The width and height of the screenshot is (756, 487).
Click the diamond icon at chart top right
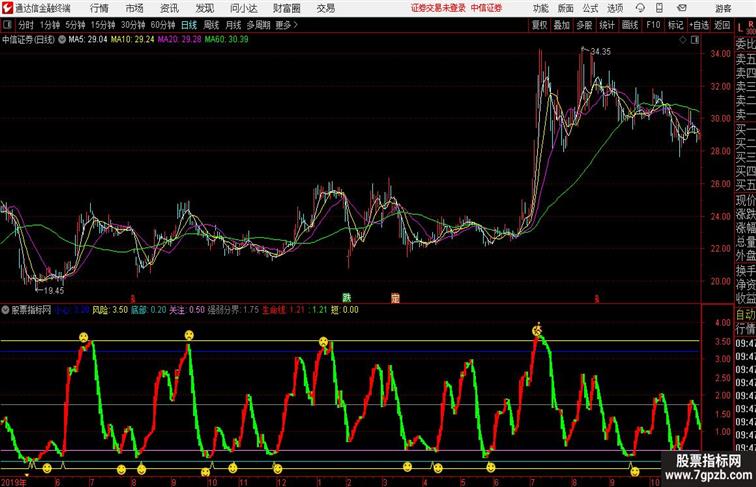[683, 40]
